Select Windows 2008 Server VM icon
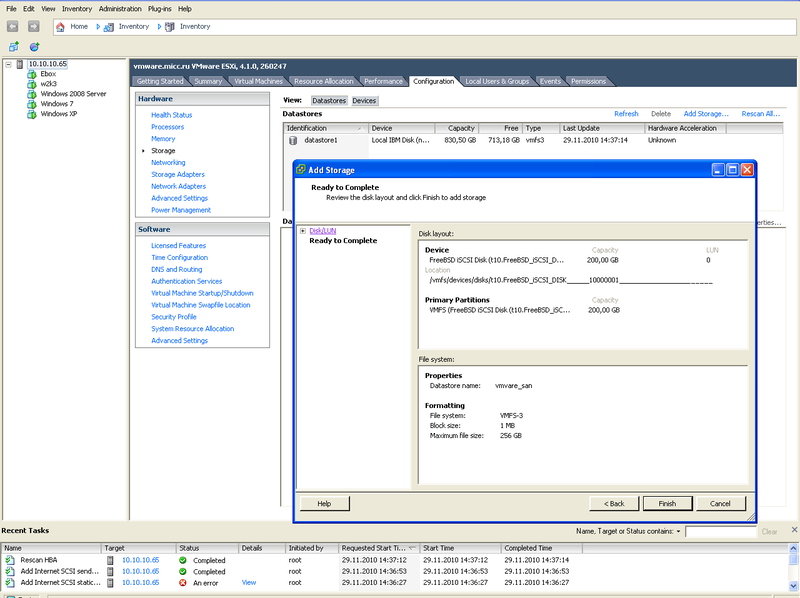The image size is (800, 598). (x=32, y=94)
